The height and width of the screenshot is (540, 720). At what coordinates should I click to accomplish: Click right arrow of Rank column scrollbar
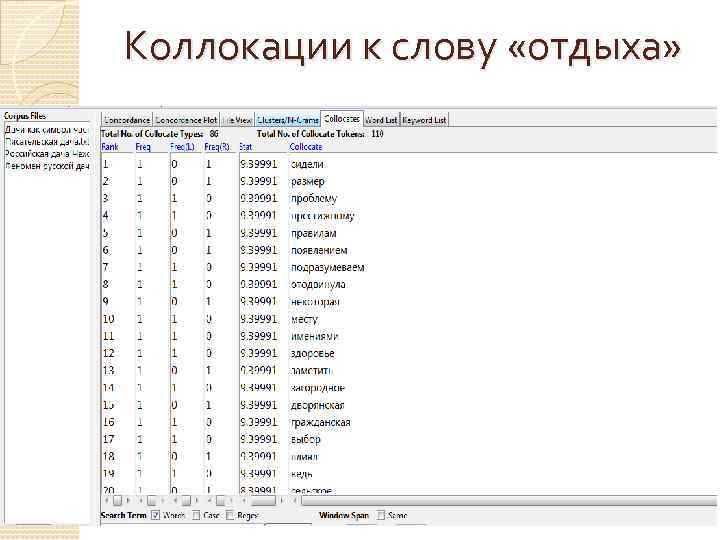[128, 501]
